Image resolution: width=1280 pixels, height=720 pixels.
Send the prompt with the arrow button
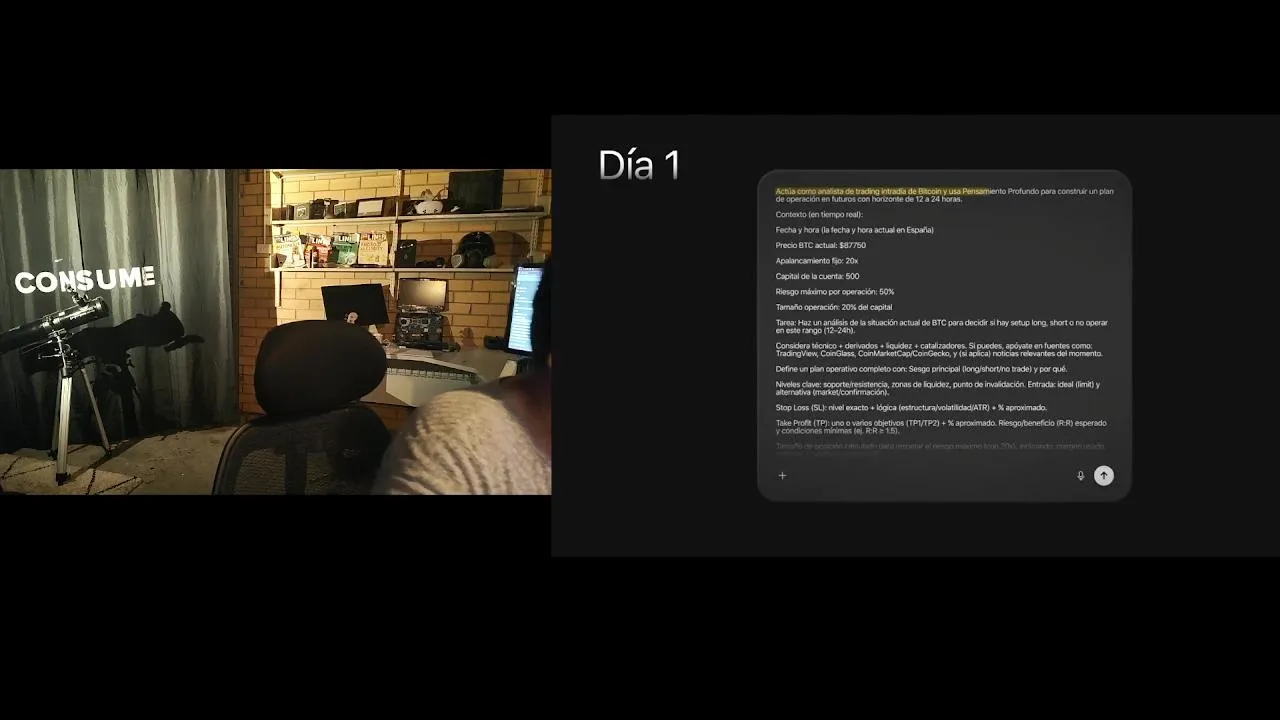[1103, 476]
